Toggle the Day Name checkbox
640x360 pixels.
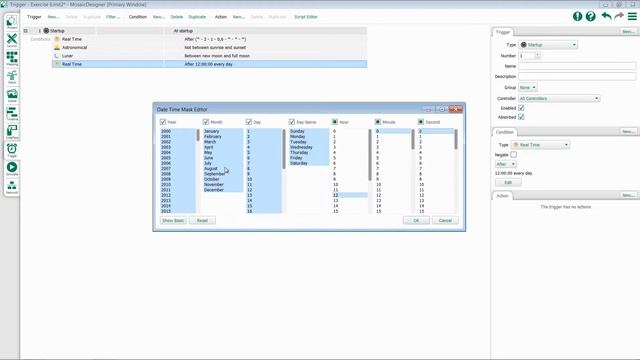click(x=292, y=122)
